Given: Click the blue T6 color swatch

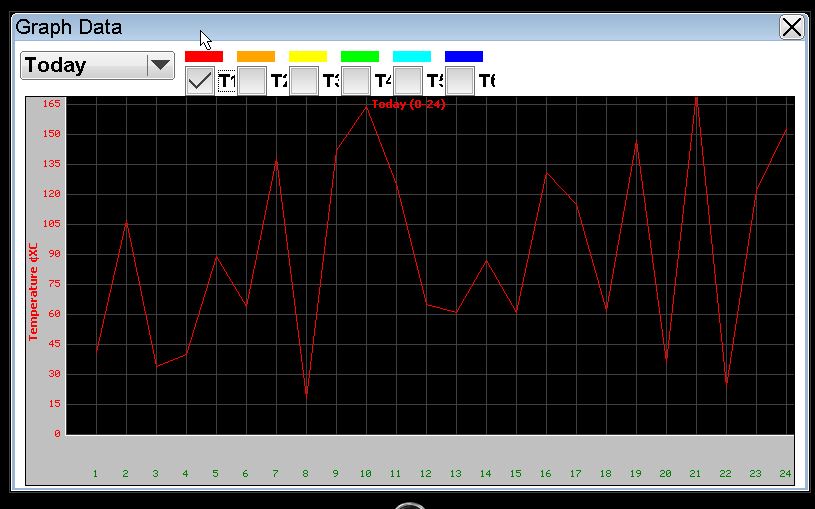Looking at the screenshot, I should [464, 56].
